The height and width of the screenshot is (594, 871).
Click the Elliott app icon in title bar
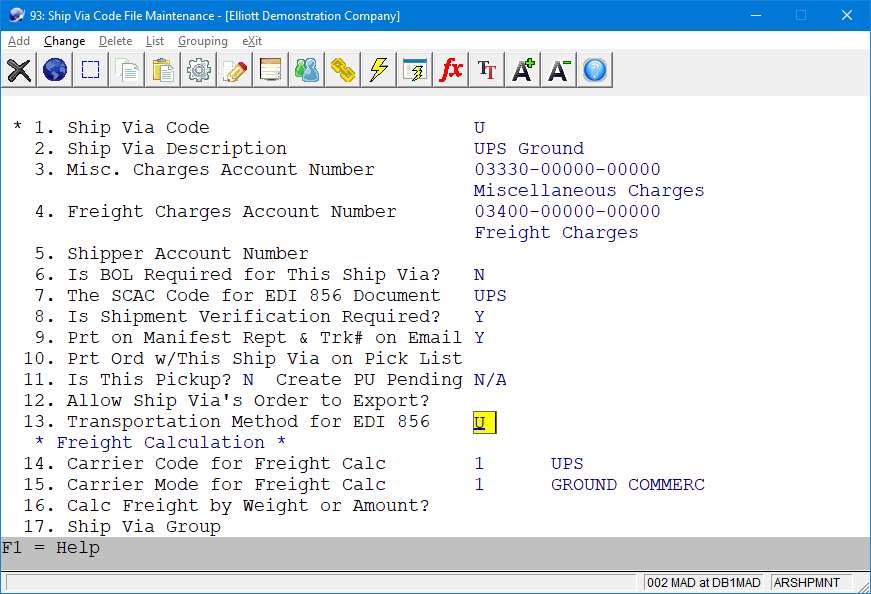[17, 15]
